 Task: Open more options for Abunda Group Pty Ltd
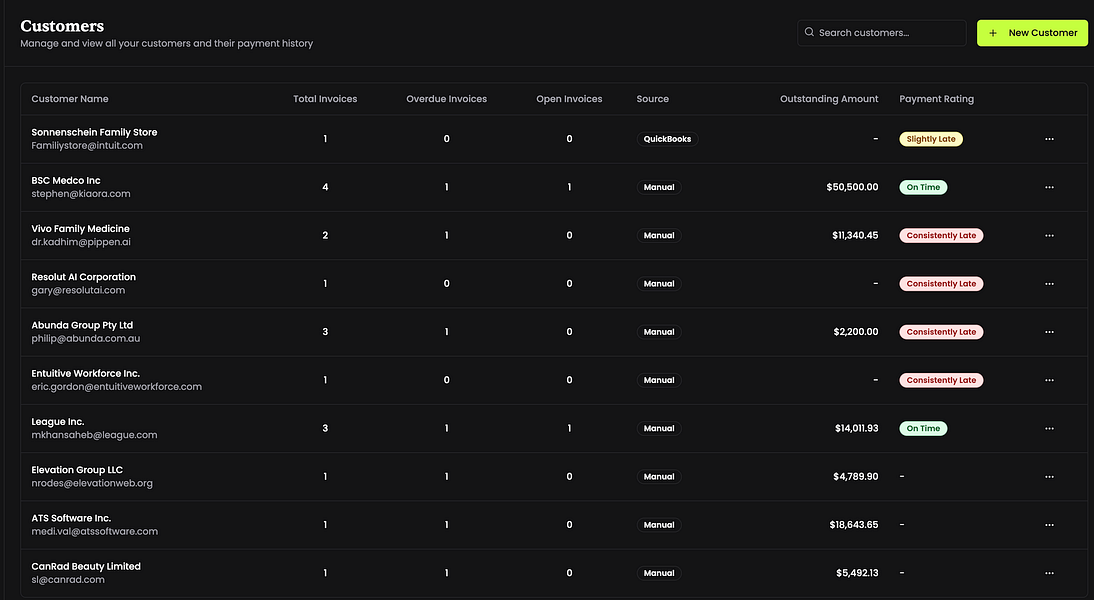click(x=1049, y=332)
